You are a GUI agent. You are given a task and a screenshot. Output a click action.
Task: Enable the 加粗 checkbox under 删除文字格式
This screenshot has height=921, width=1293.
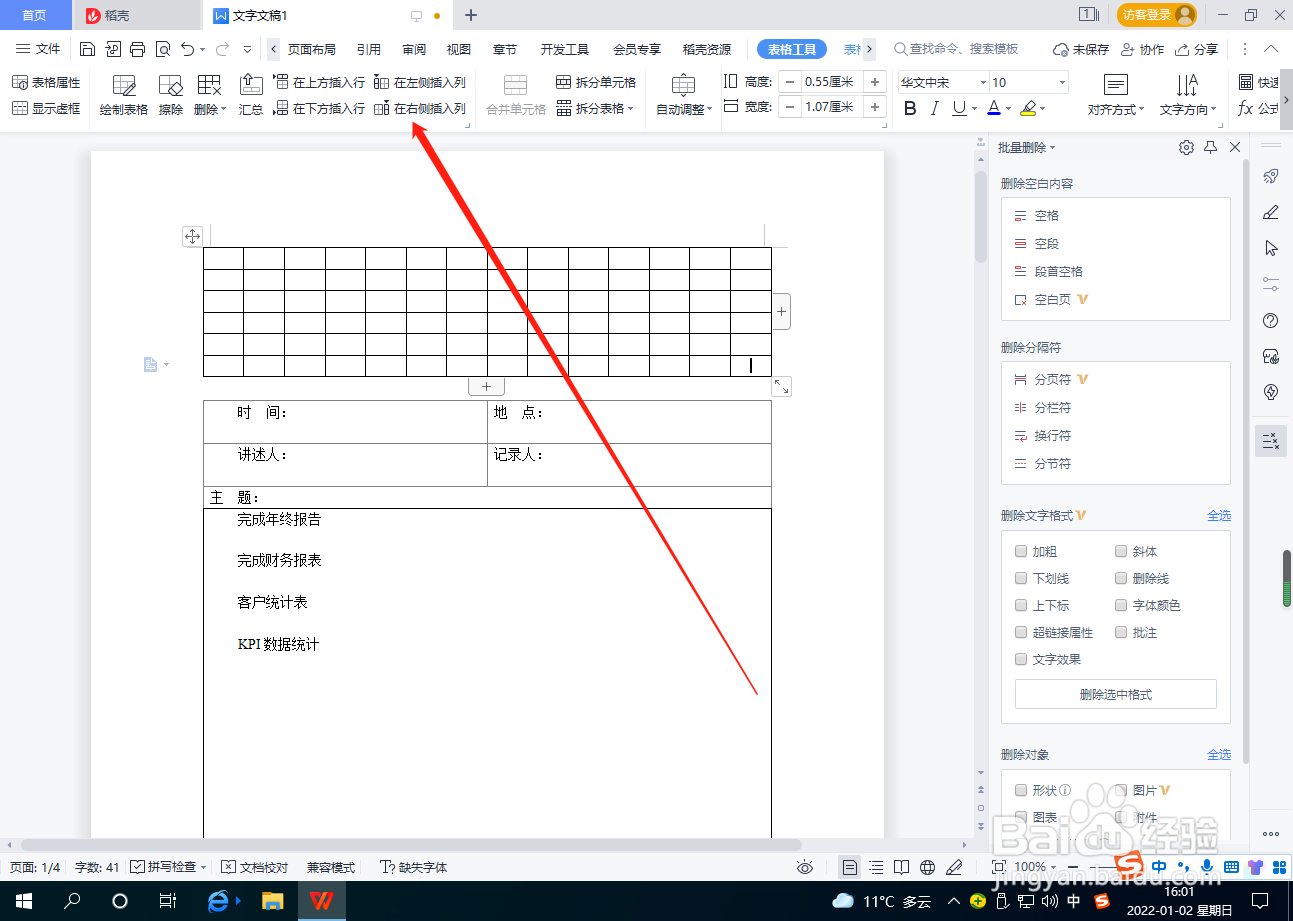click(1021, 551)
